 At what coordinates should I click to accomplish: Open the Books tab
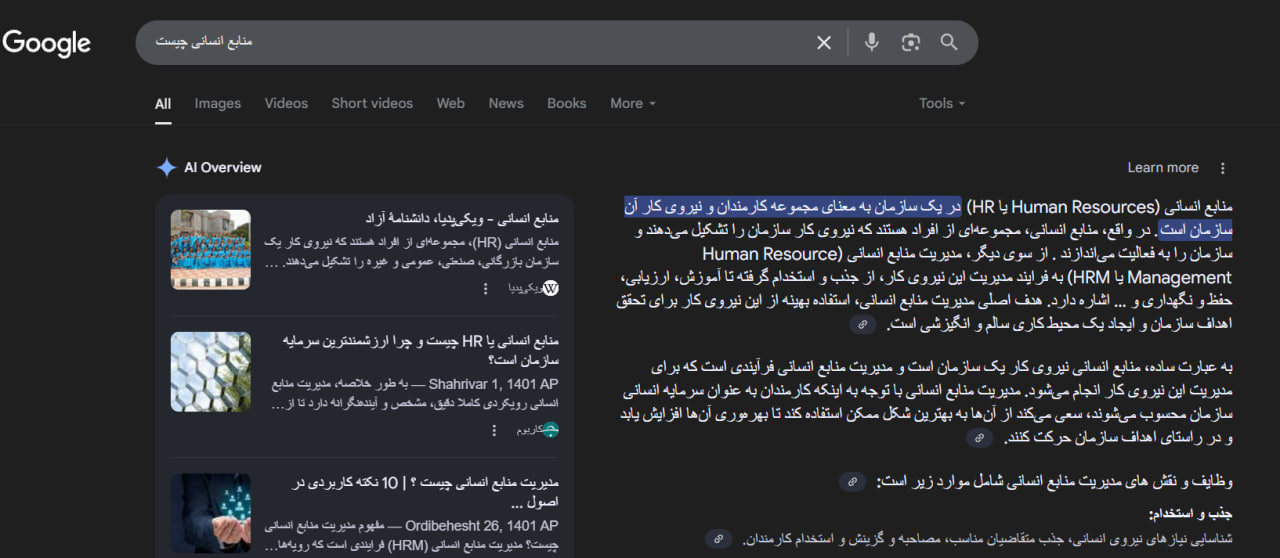(567, 103)
